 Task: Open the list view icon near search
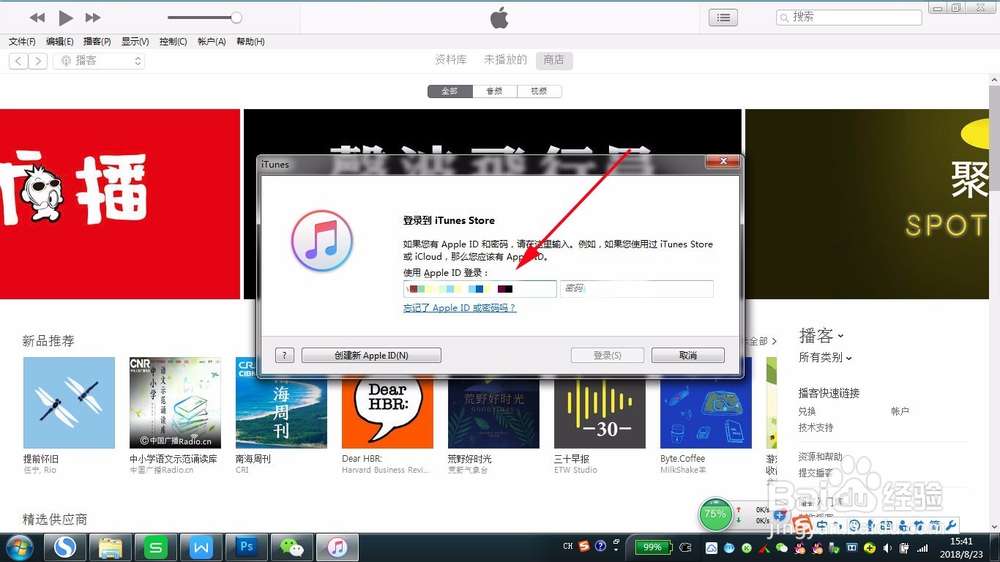(x=723, y=17)
